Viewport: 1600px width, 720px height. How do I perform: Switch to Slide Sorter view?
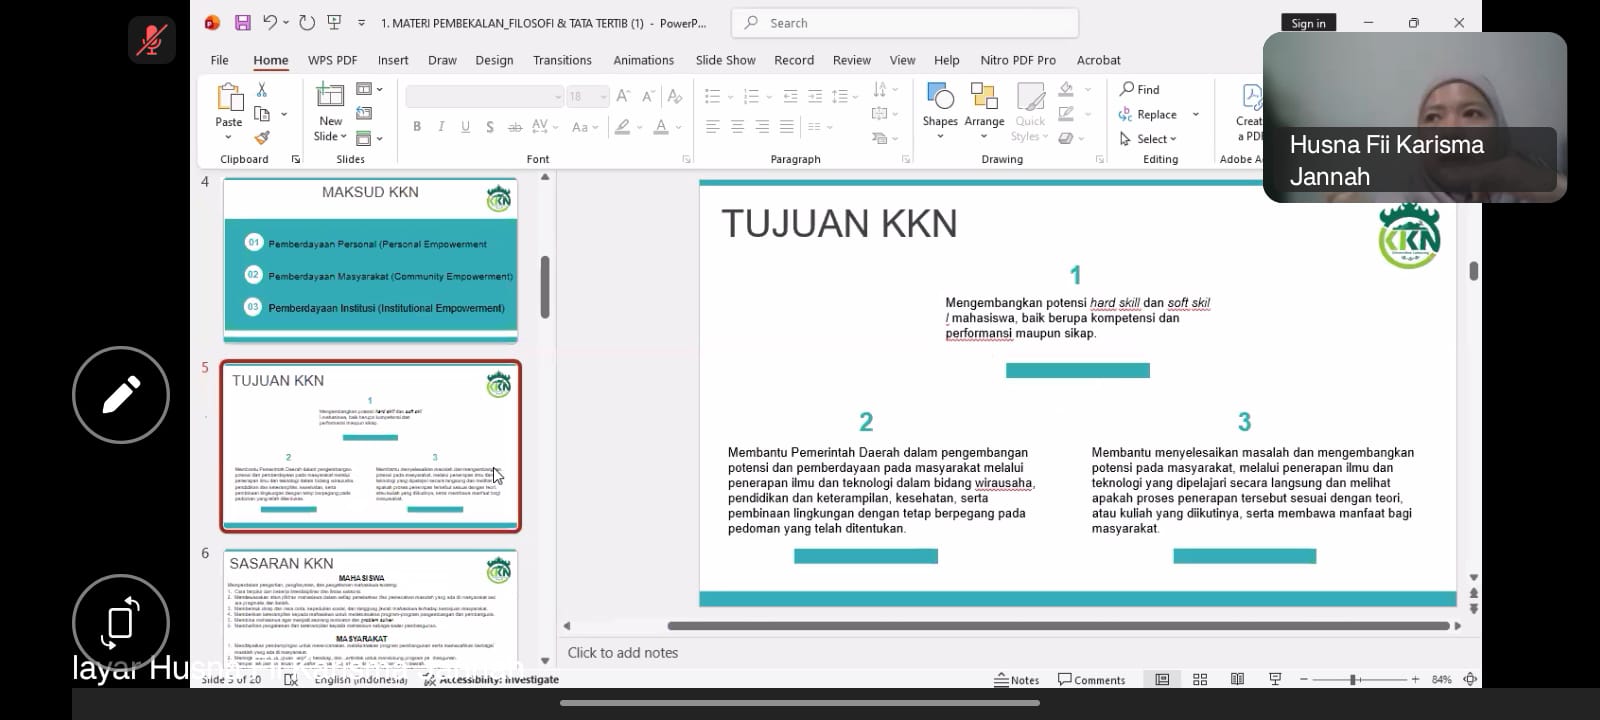[x=1200, y=680]
